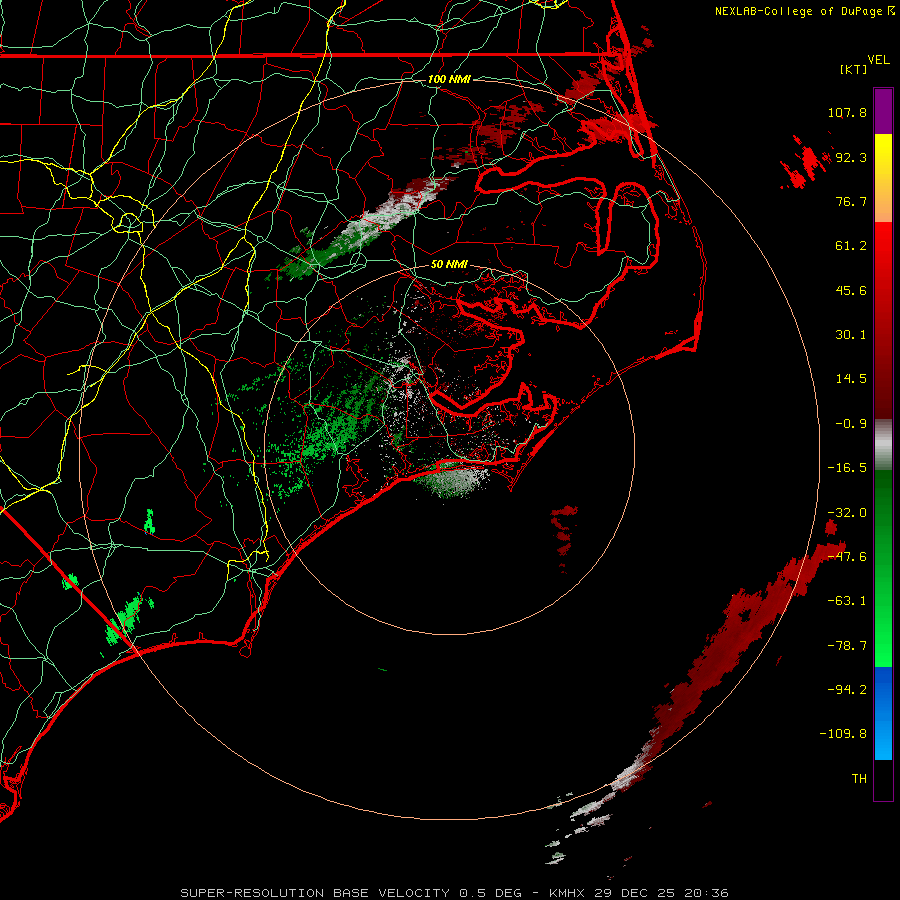Pick the purple segment of the velocity color bar
This screenshot has height=900, width=900.
883,111
